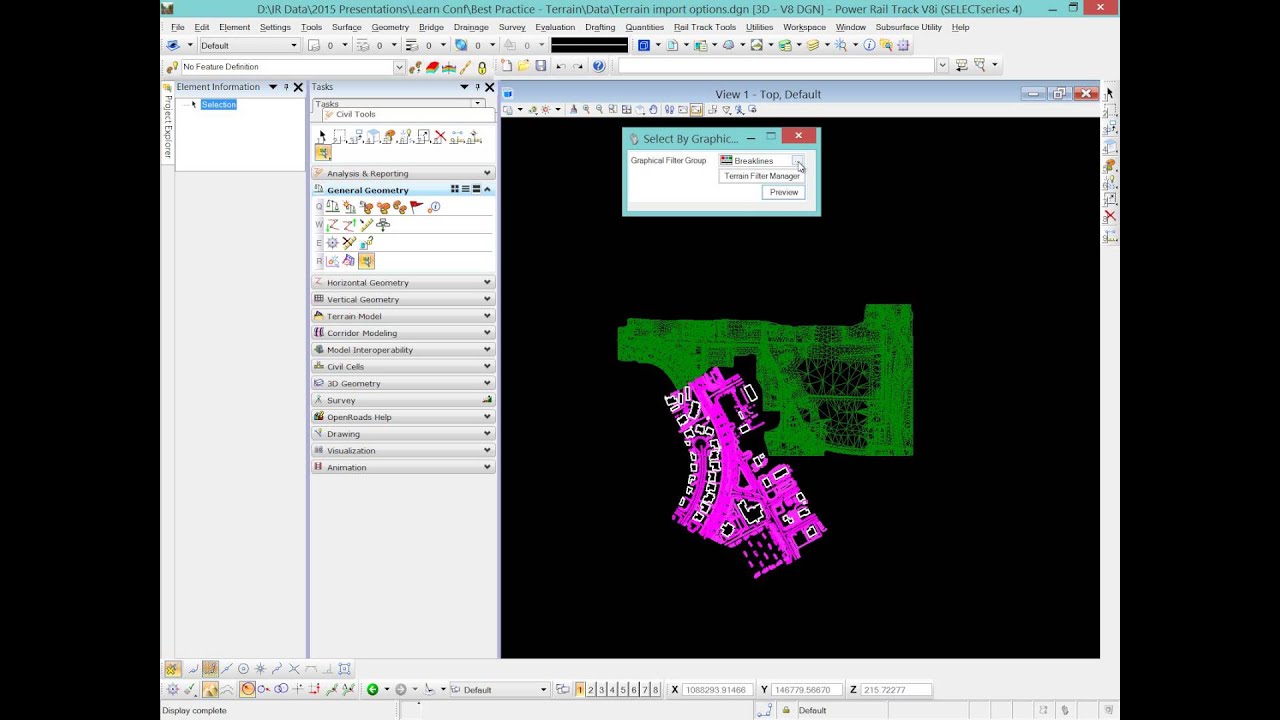Image resolution: width=1280 pixels, height=720 pixels.
Task: Expand the Corridor Modeling task group
Action: (x=403, y=333)
